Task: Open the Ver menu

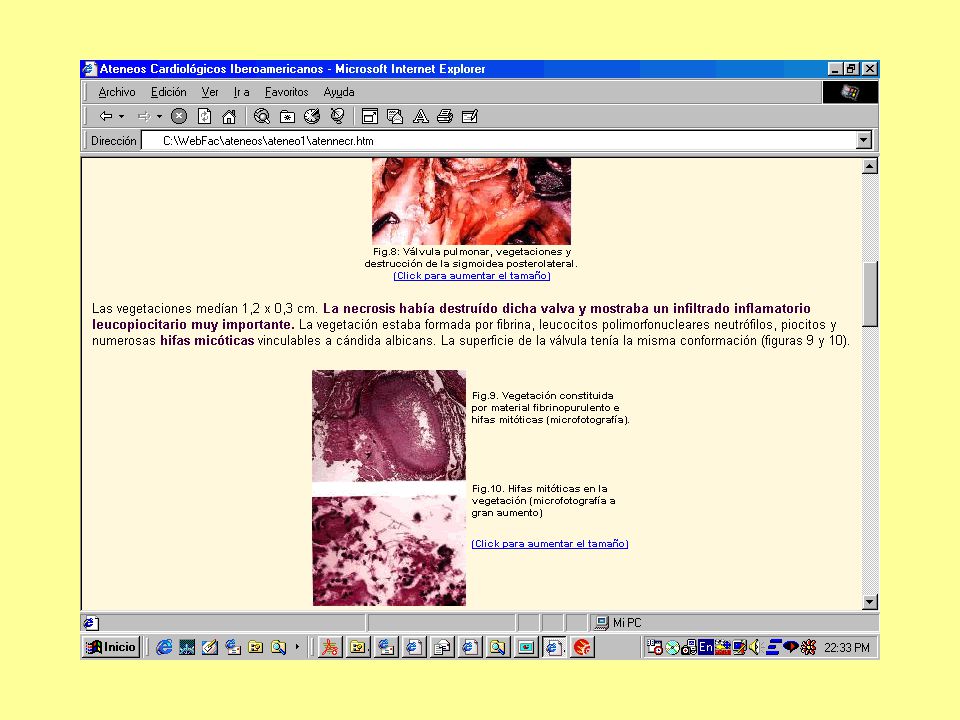Action: pos(210,92)
